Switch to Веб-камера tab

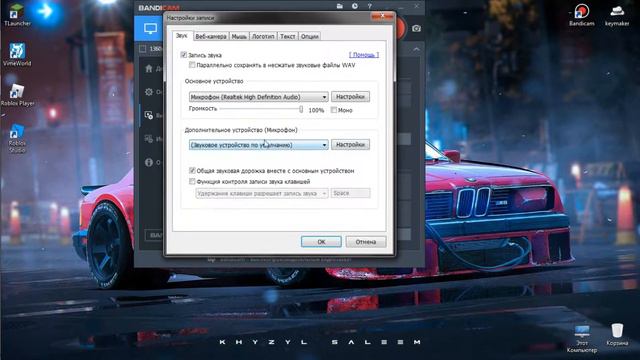[x=211, y=36]
